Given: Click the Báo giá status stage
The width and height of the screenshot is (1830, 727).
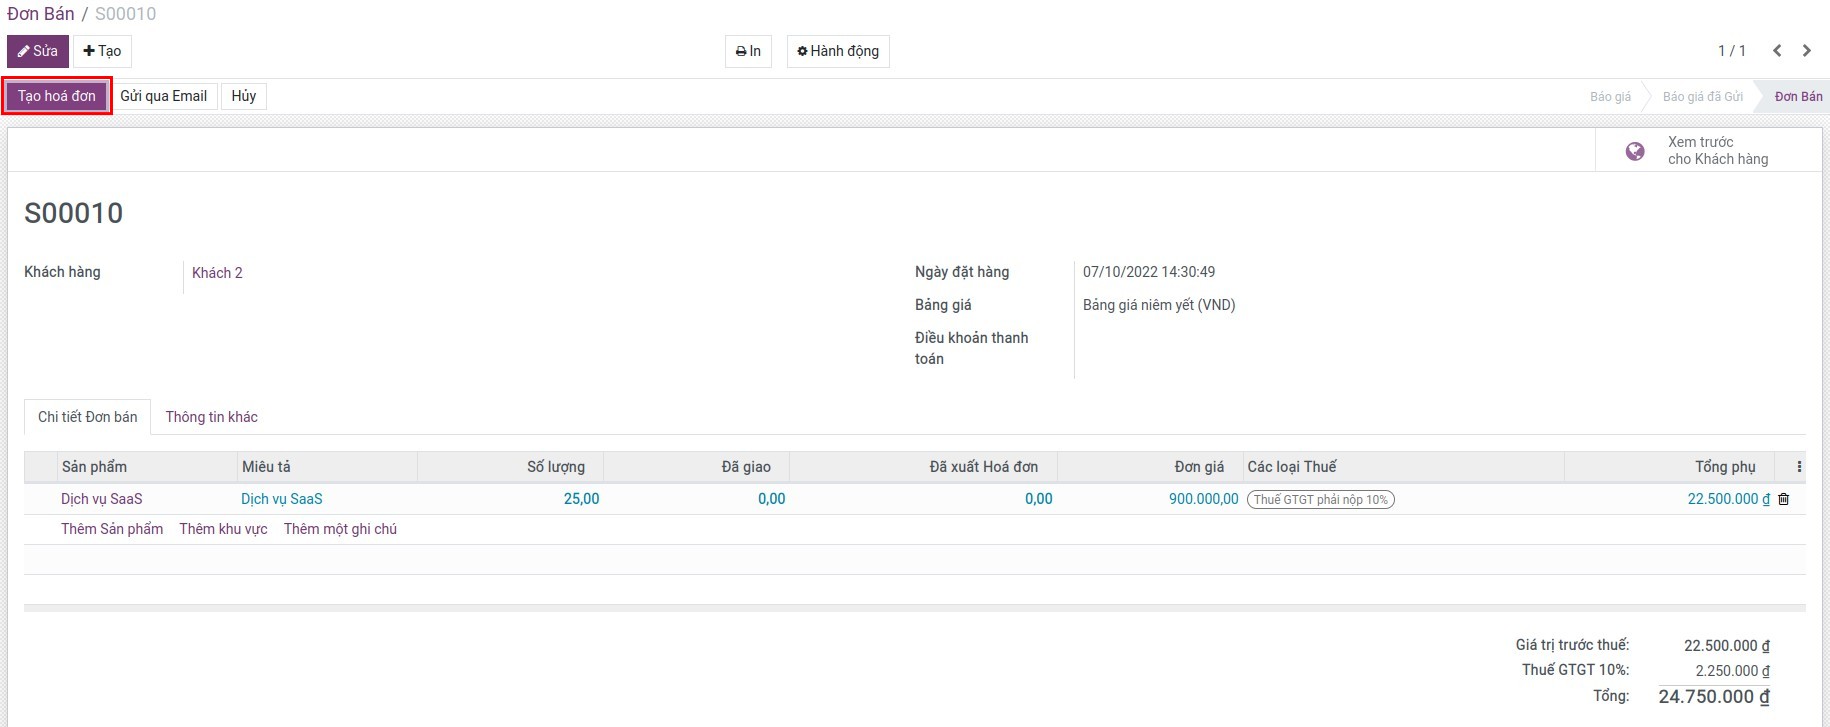Looking at the screenshot, I should coord(1610,97).
